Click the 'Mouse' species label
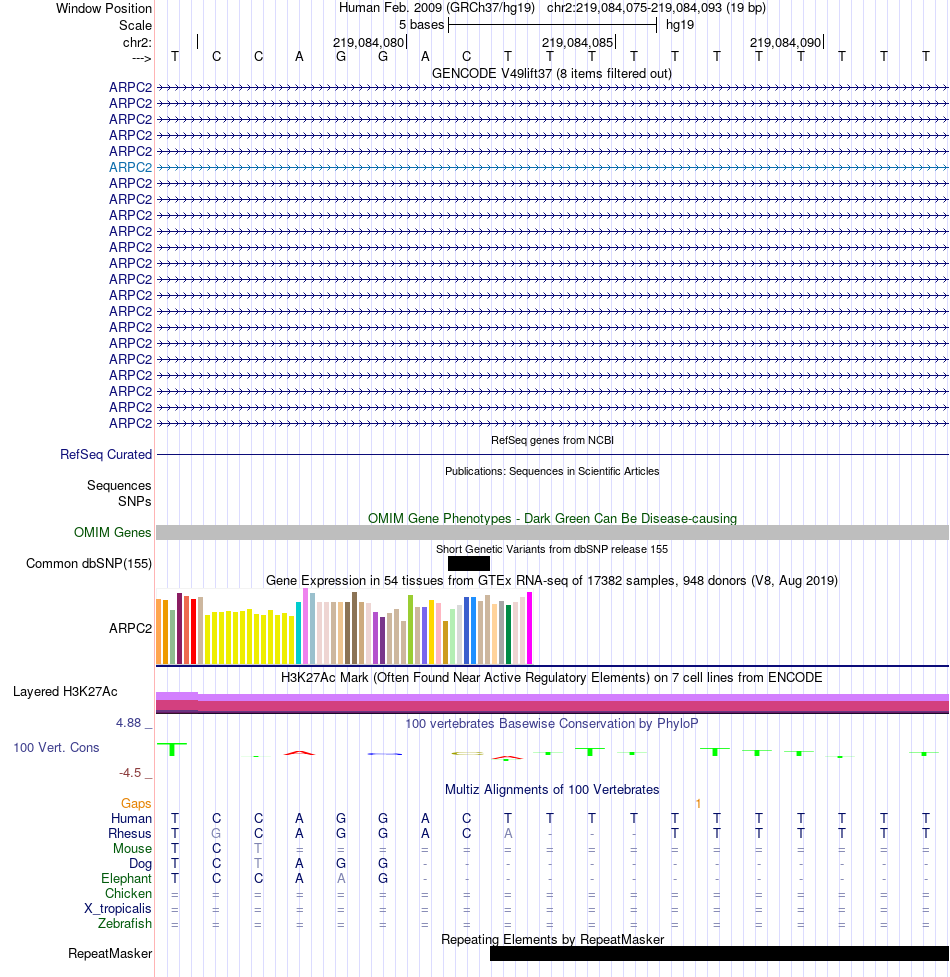 click(x=132, y=848)
